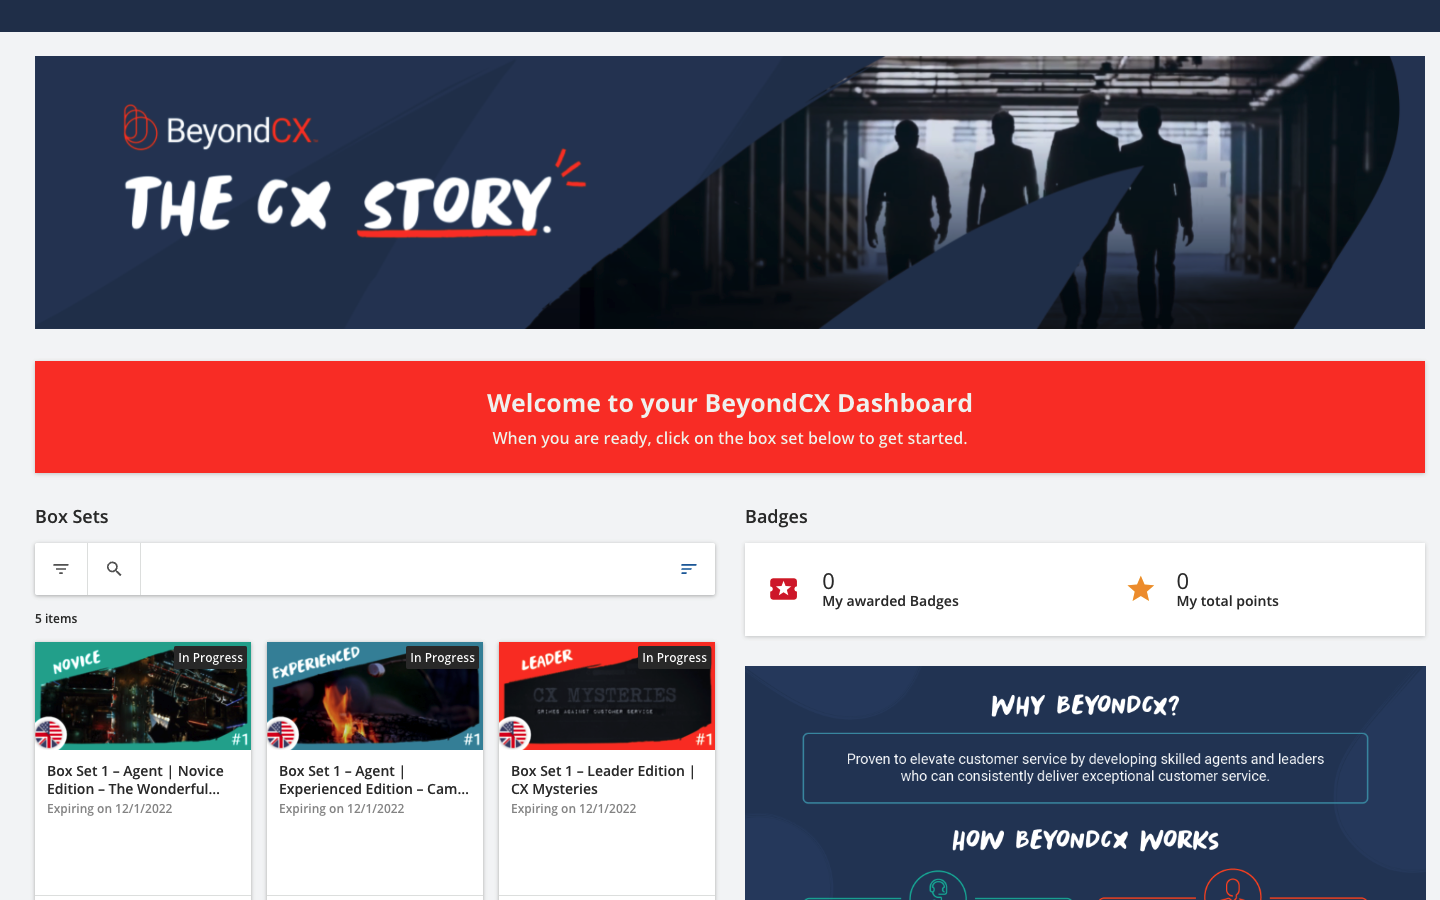Click the '5 items' count text
Image resolution: width=1440 pixels, height=900 pixels.
[x=56, y=619]
